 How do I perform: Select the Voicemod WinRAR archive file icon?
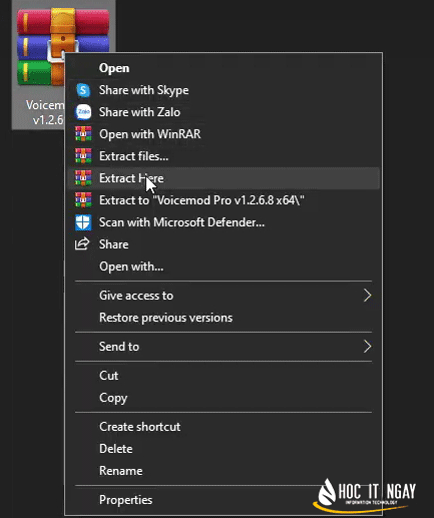[63, 47]
